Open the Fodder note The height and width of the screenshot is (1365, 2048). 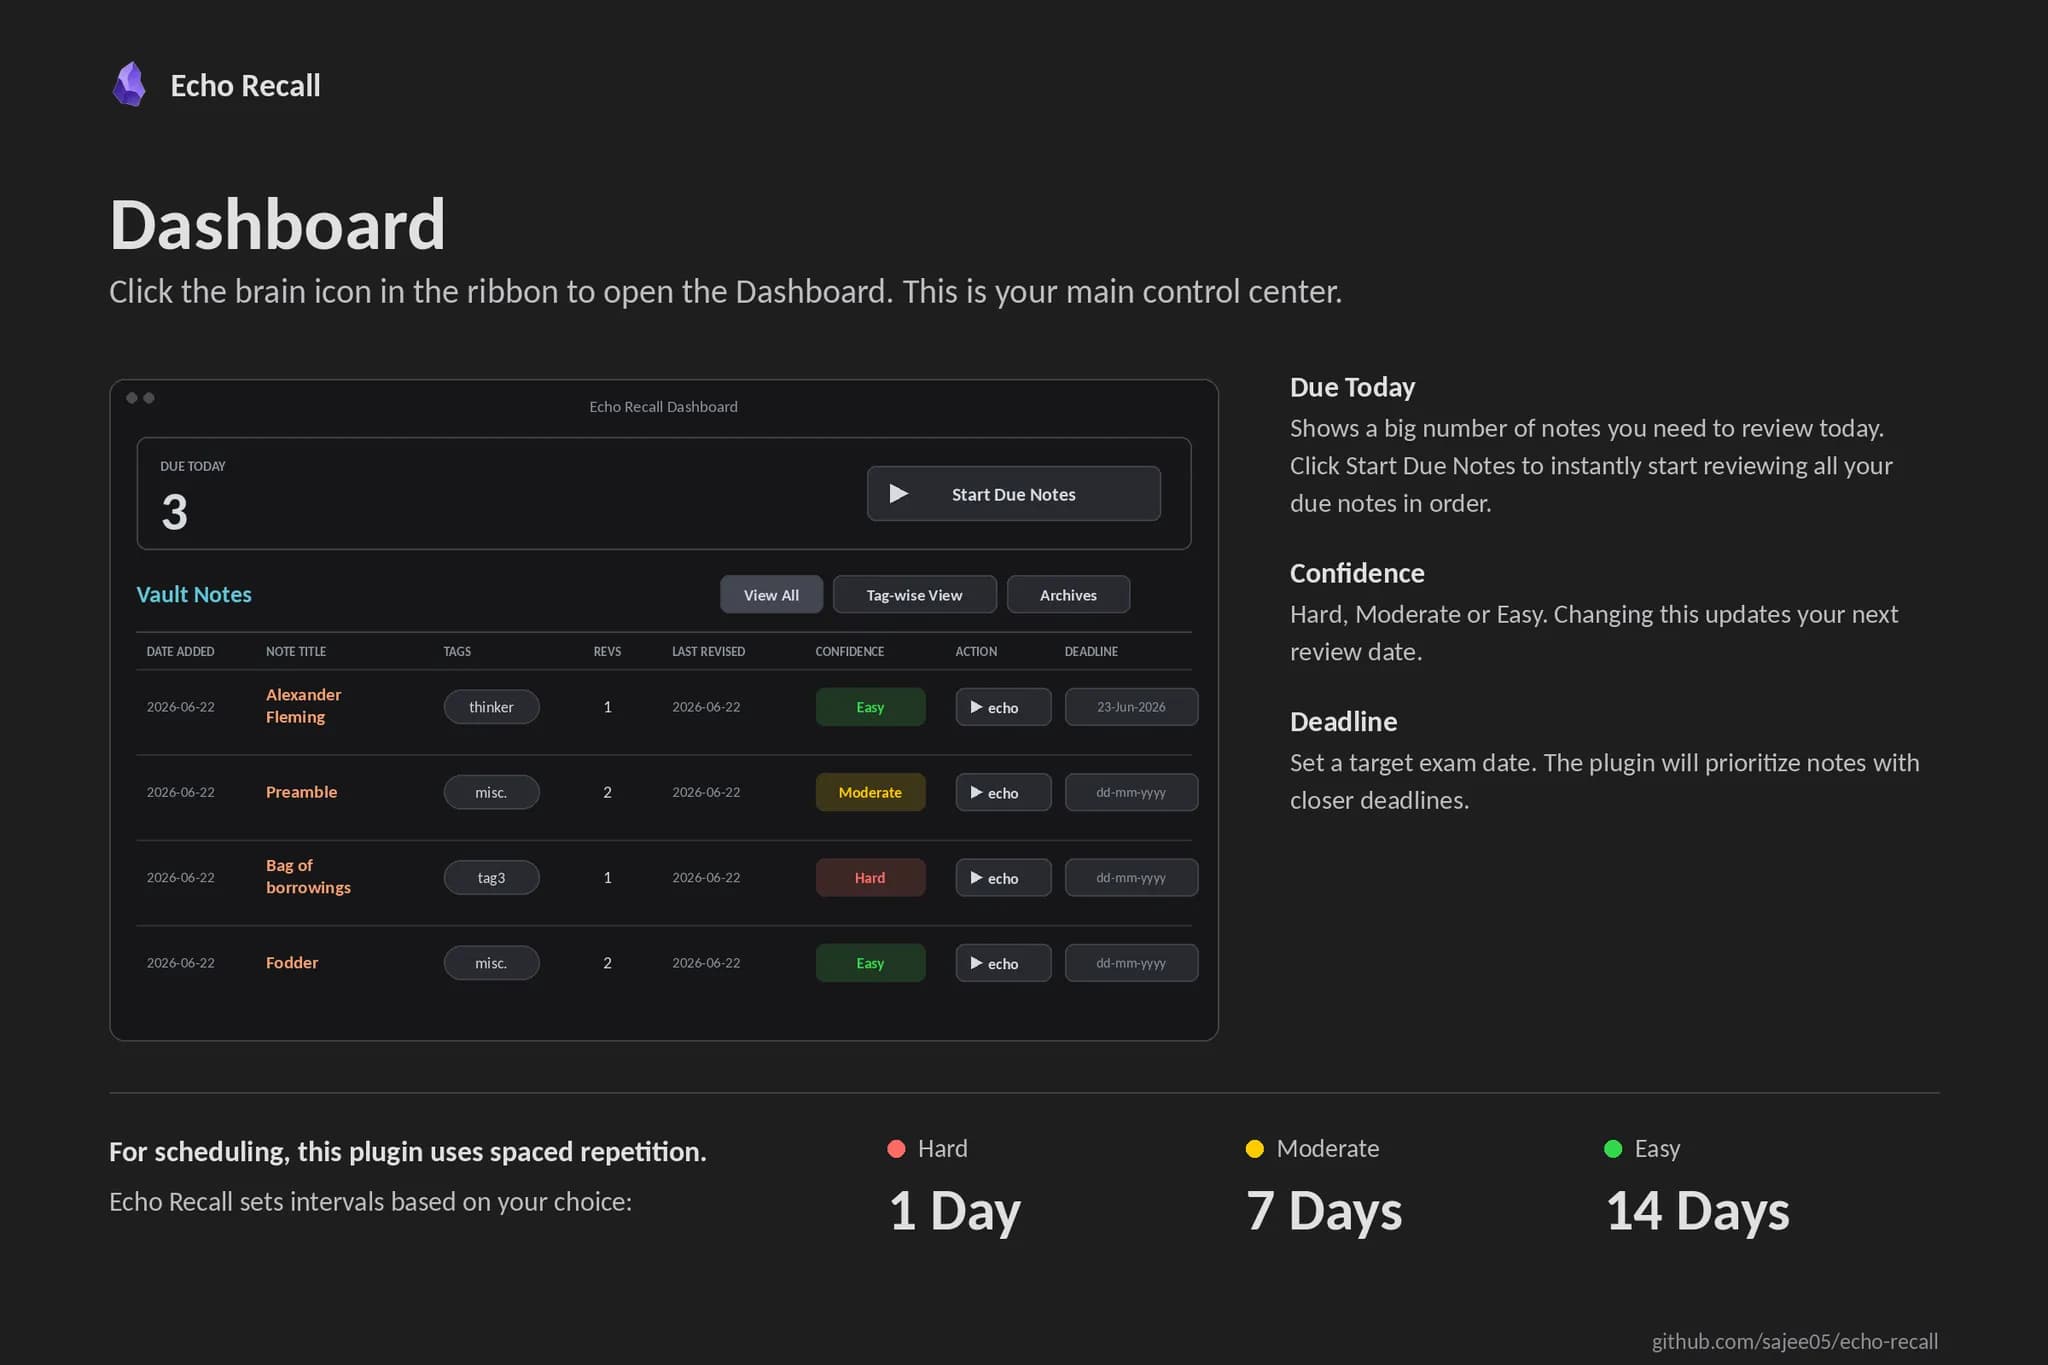(292, 963)
